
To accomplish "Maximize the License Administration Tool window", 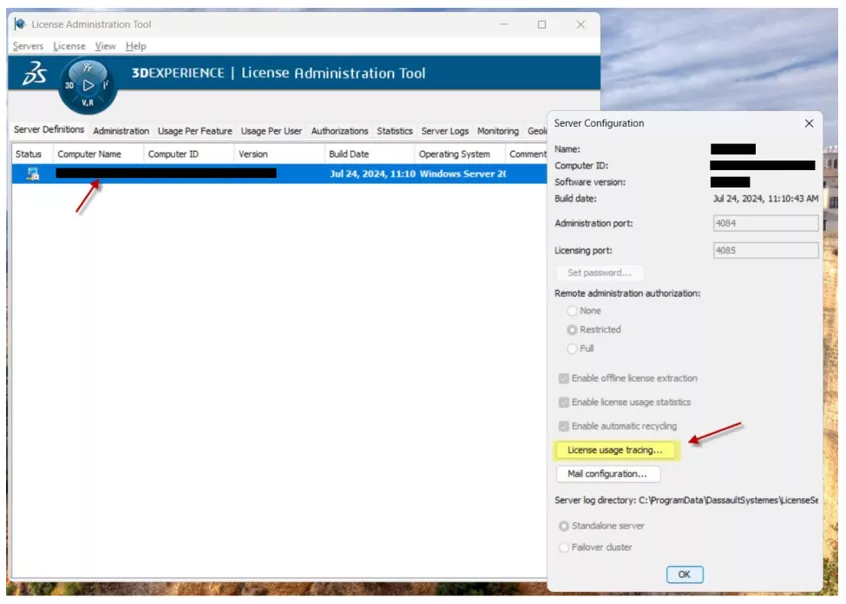I will tap(542, 25).
